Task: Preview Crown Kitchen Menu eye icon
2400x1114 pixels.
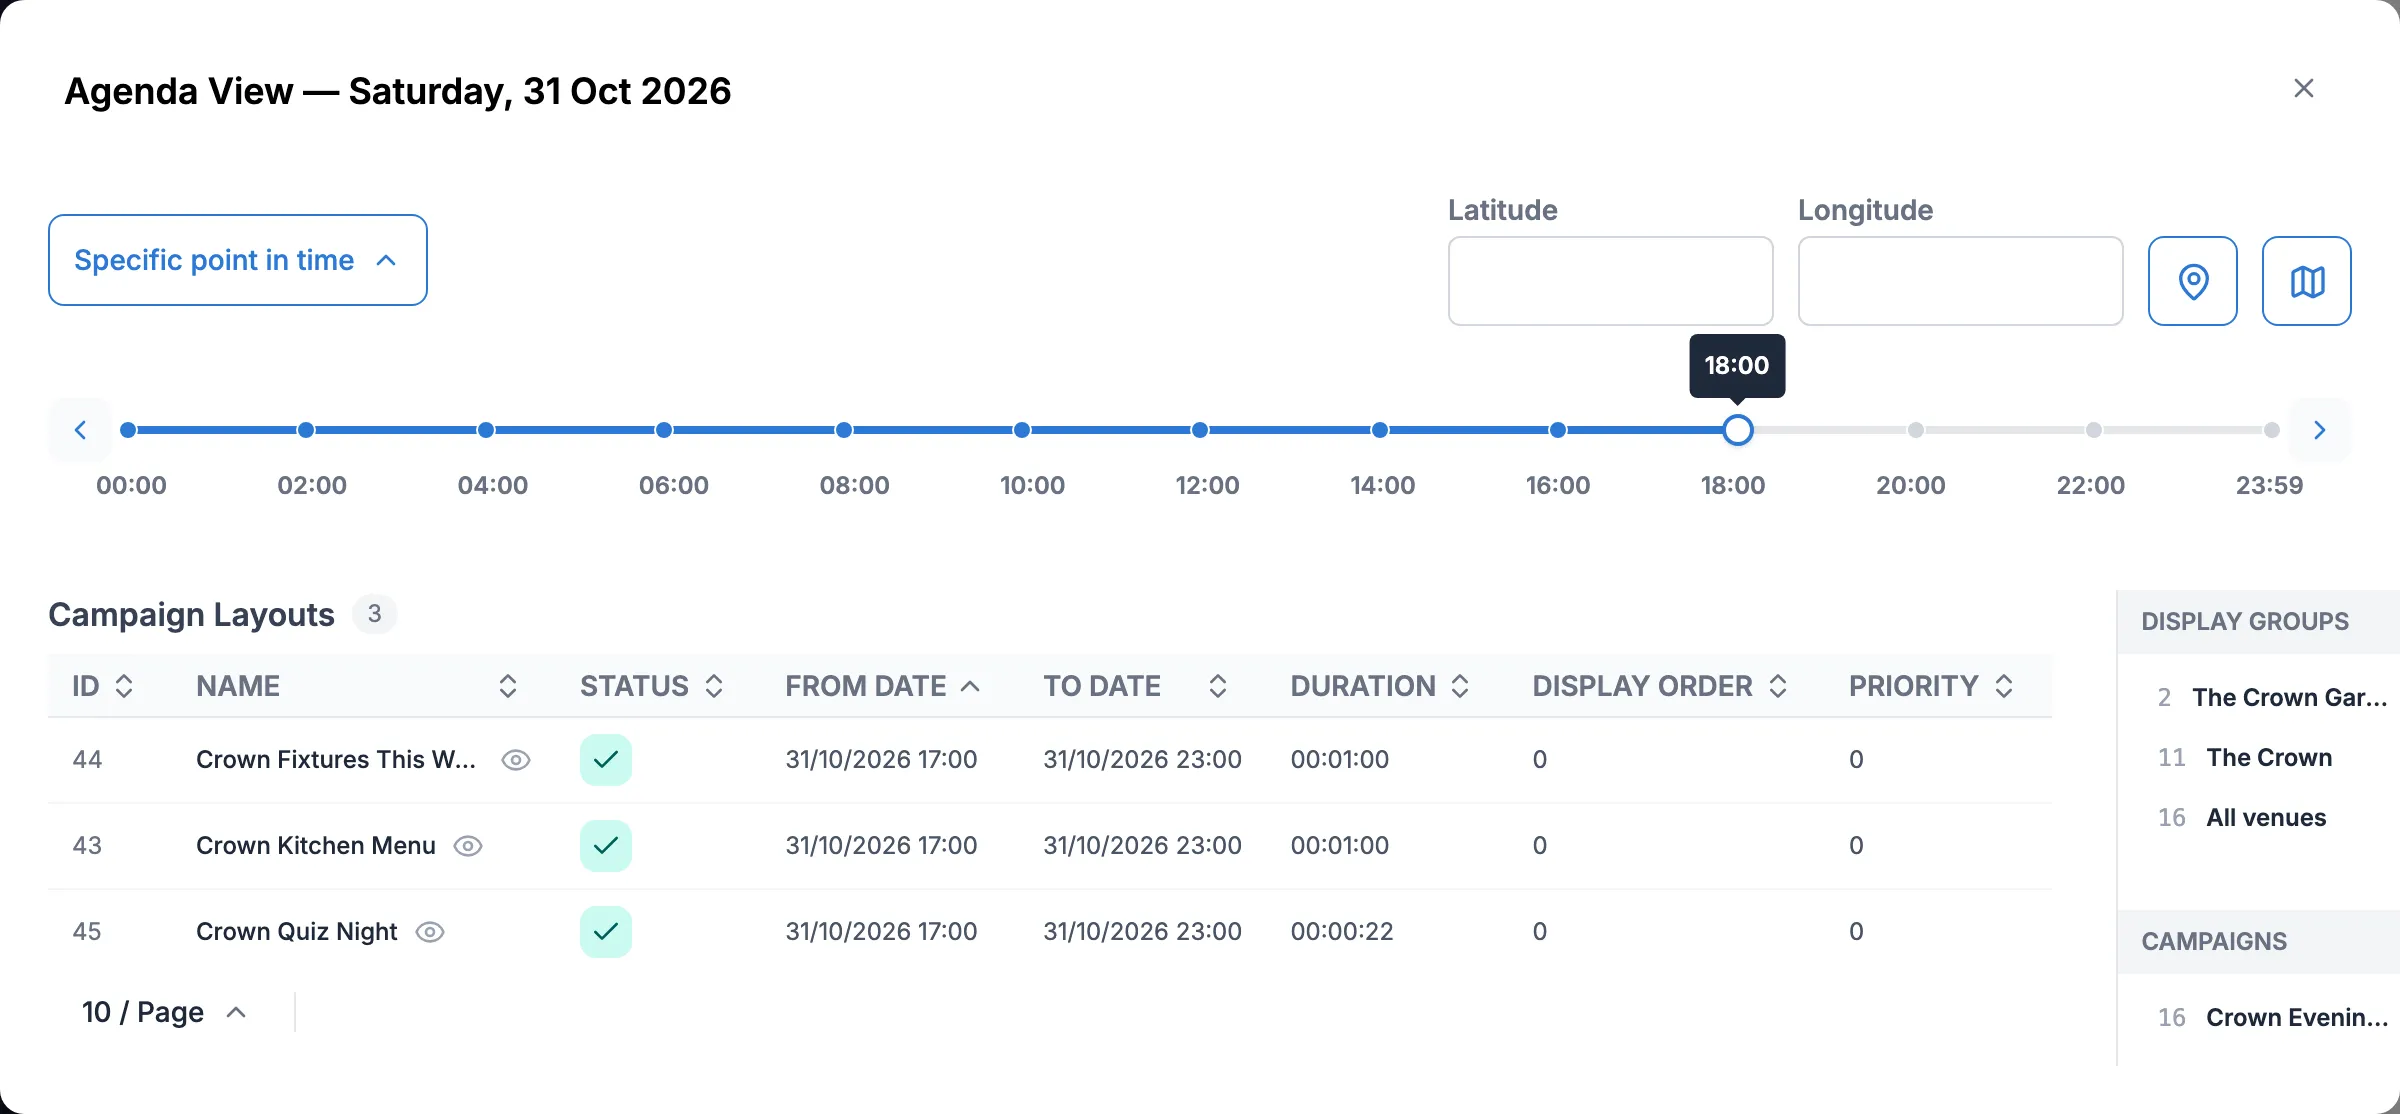Action: (468, 846)
